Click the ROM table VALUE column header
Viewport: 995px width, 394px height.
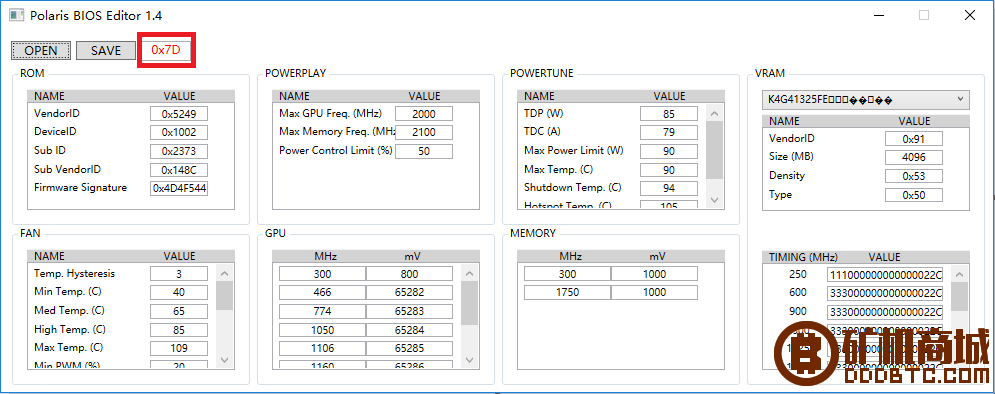(x=180, y=96)
